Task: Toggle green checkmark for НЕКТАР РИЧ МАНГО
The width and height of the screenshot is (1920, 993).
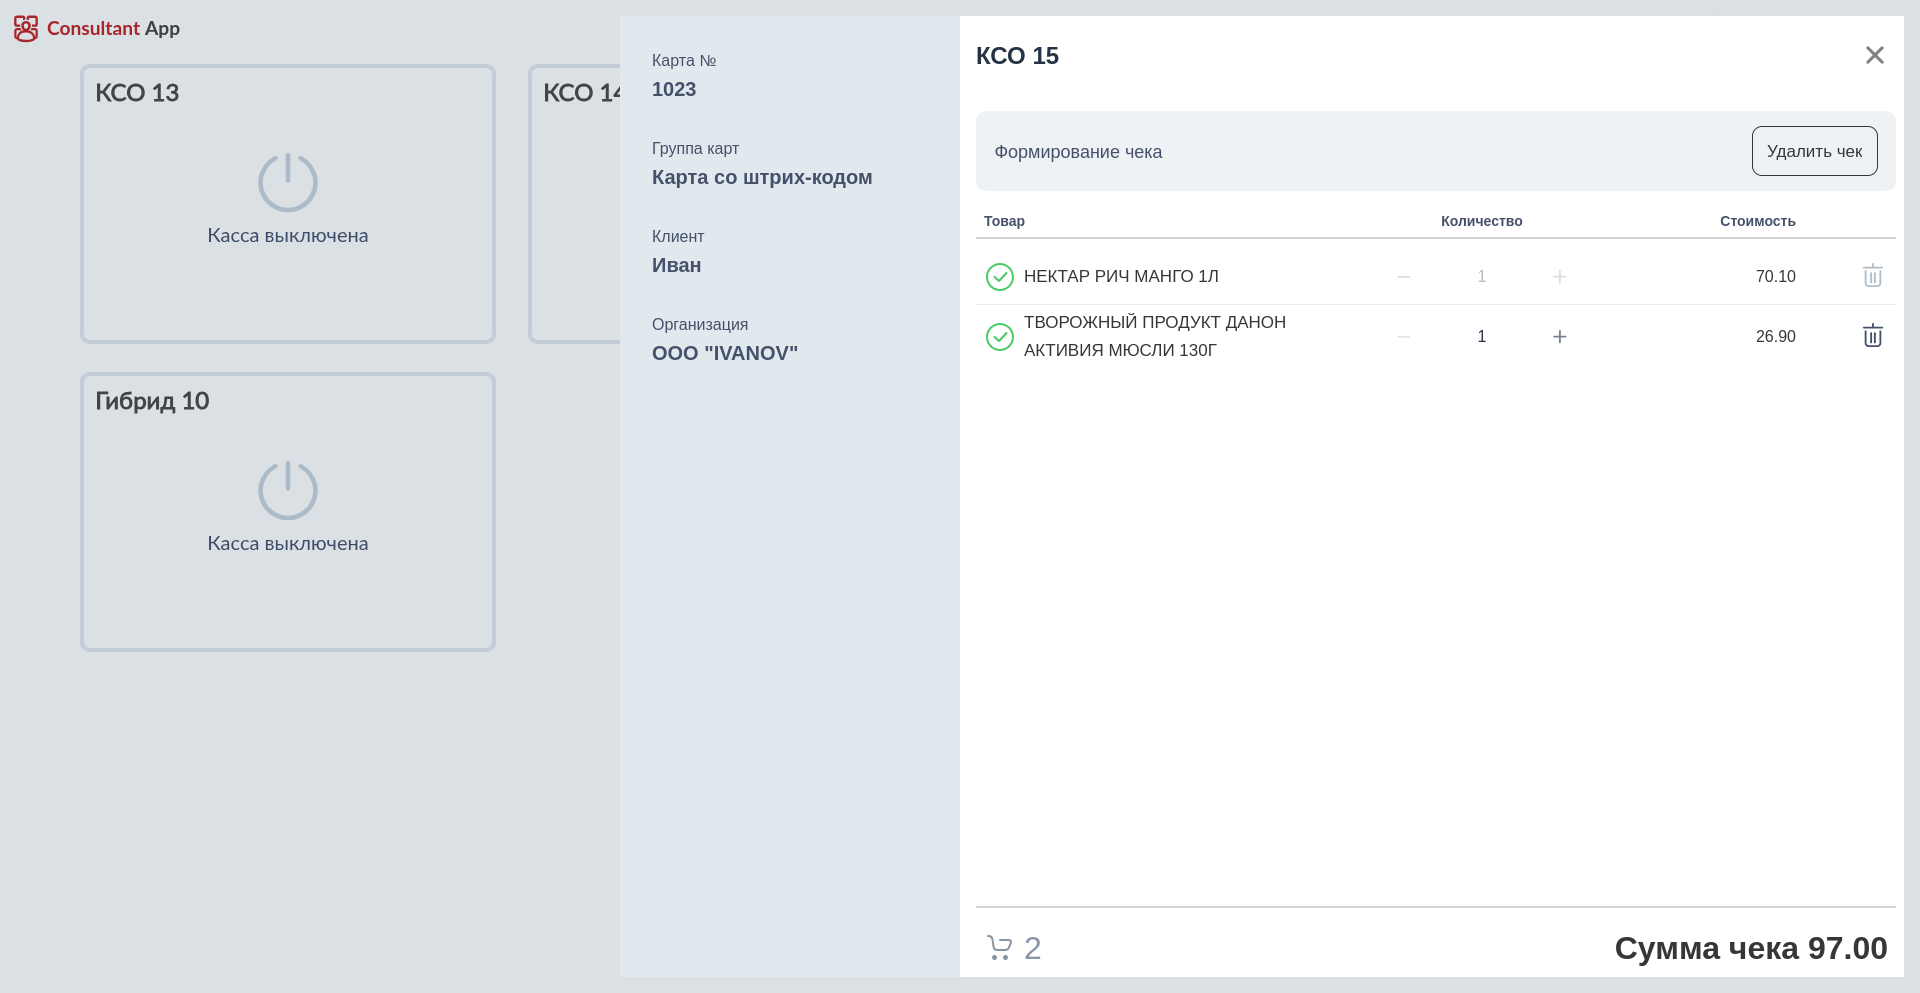Action: (999, 277)
